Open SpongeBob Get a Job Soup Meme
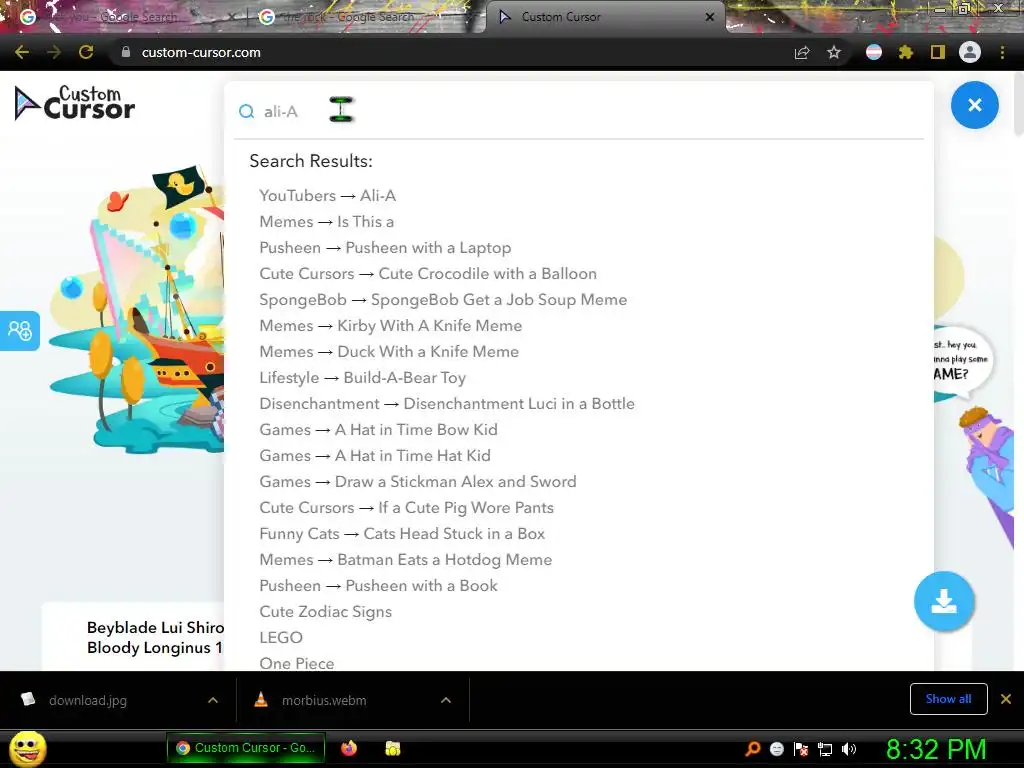Image resolution: width=1024 pixels, height=768 pixels. coord(443,300)
